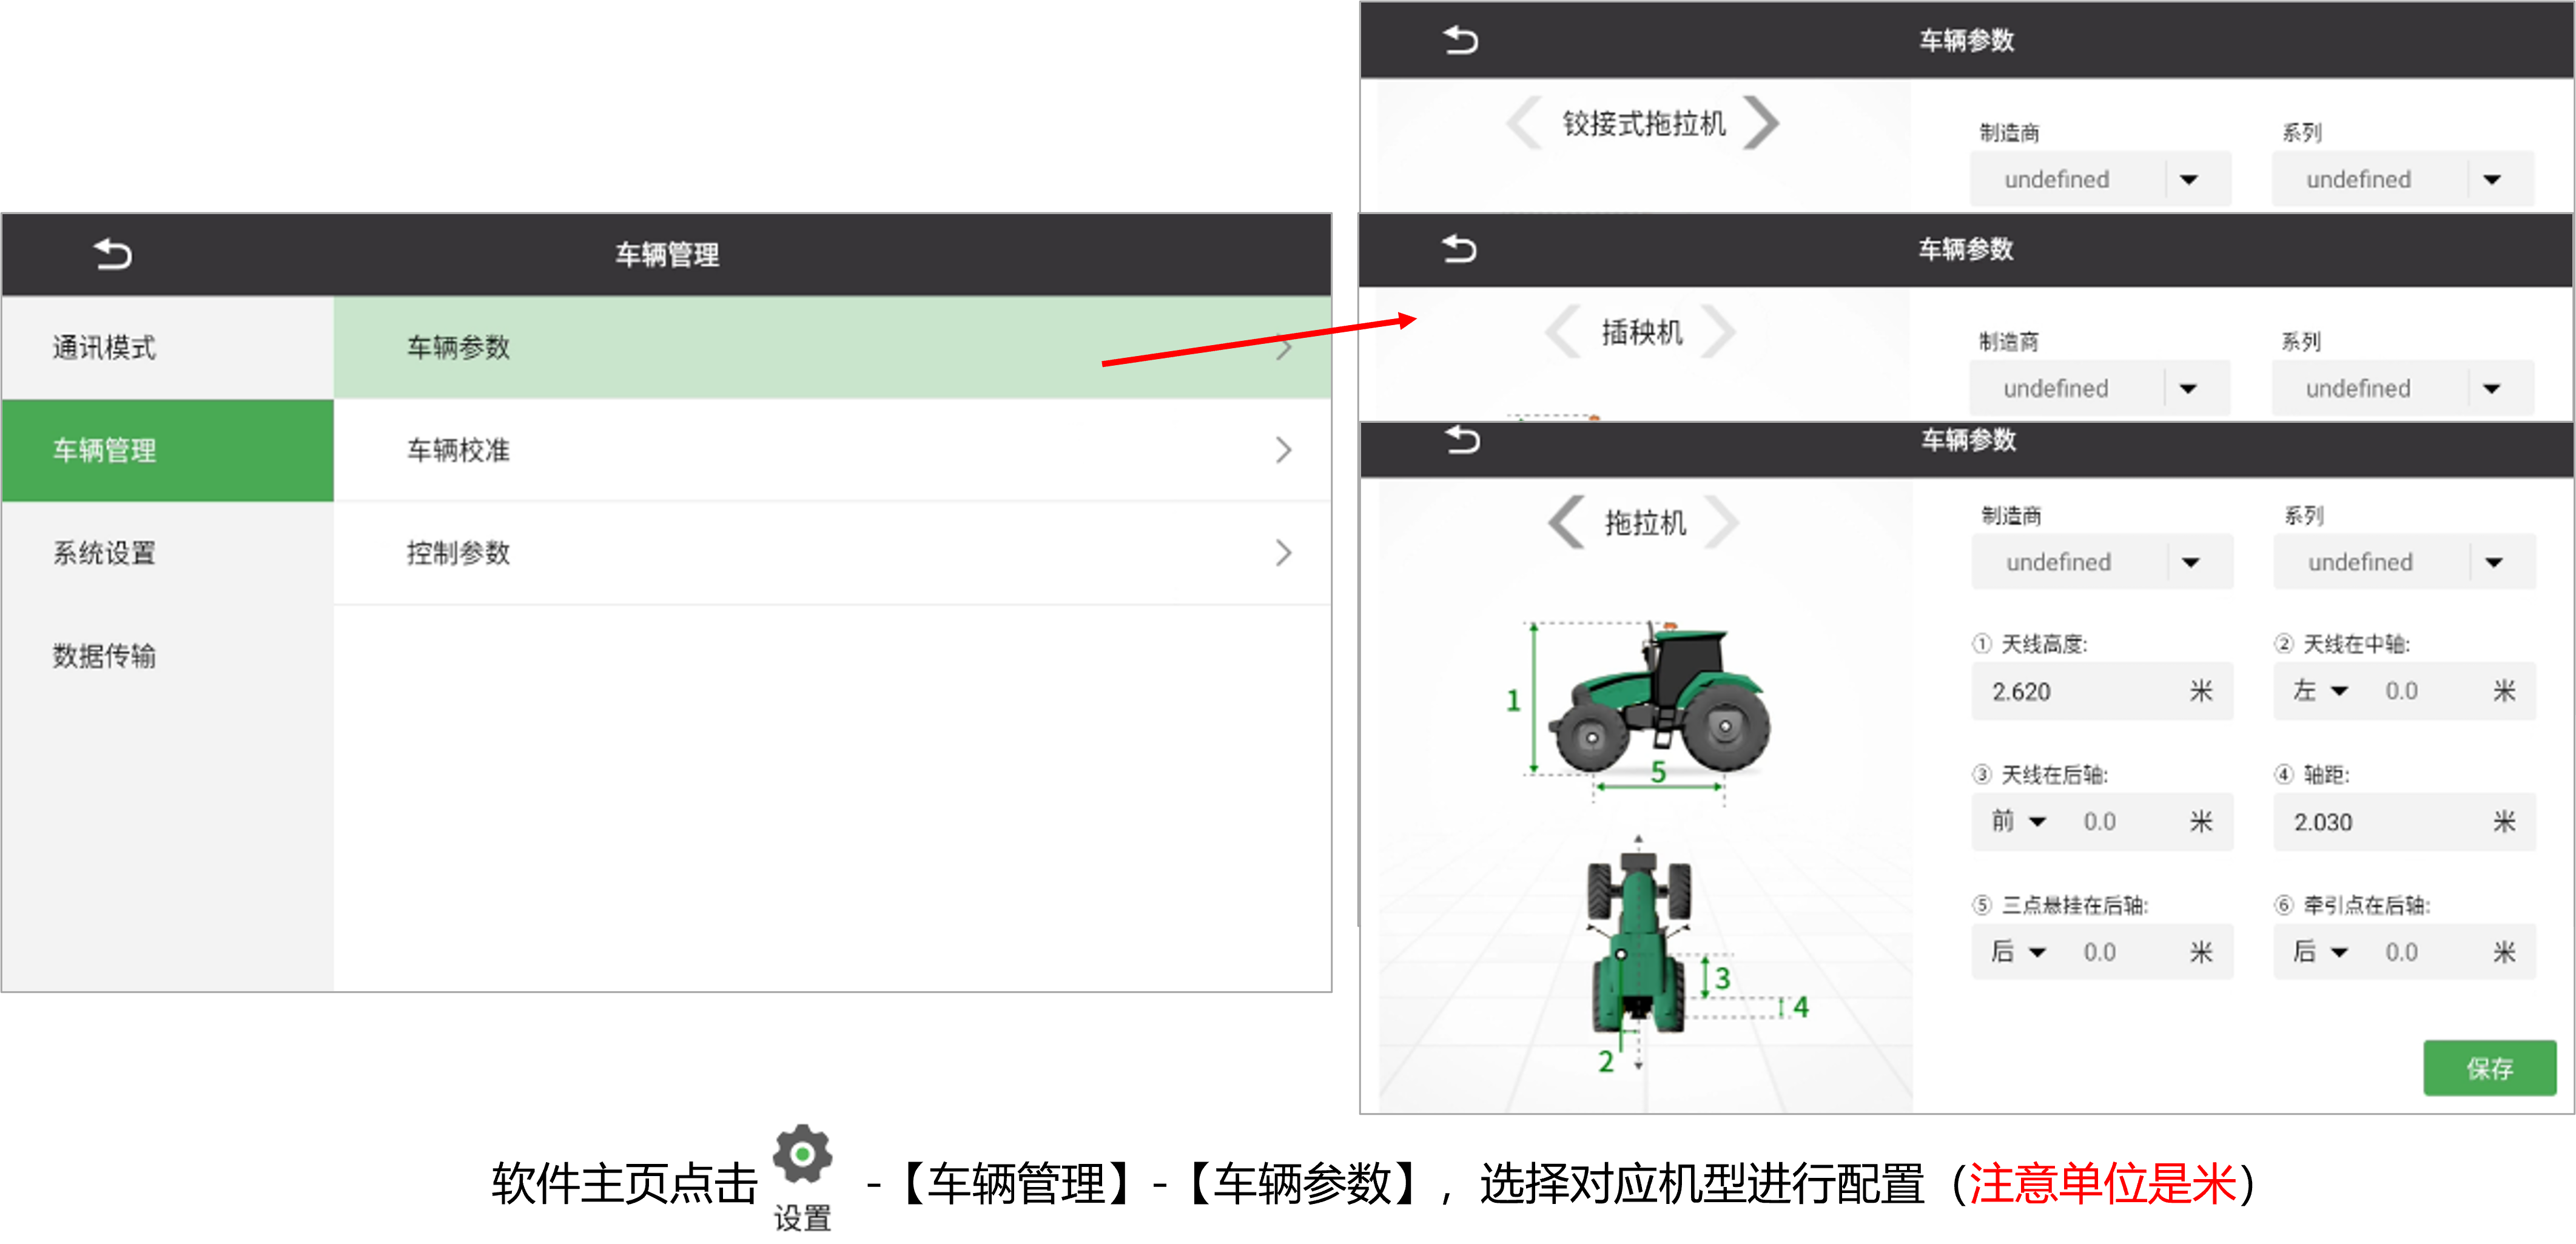Open 制造商 dropdown in the 拖拉机 panel
This screenshot has width=2576, height=1244.
point(2102,562)
